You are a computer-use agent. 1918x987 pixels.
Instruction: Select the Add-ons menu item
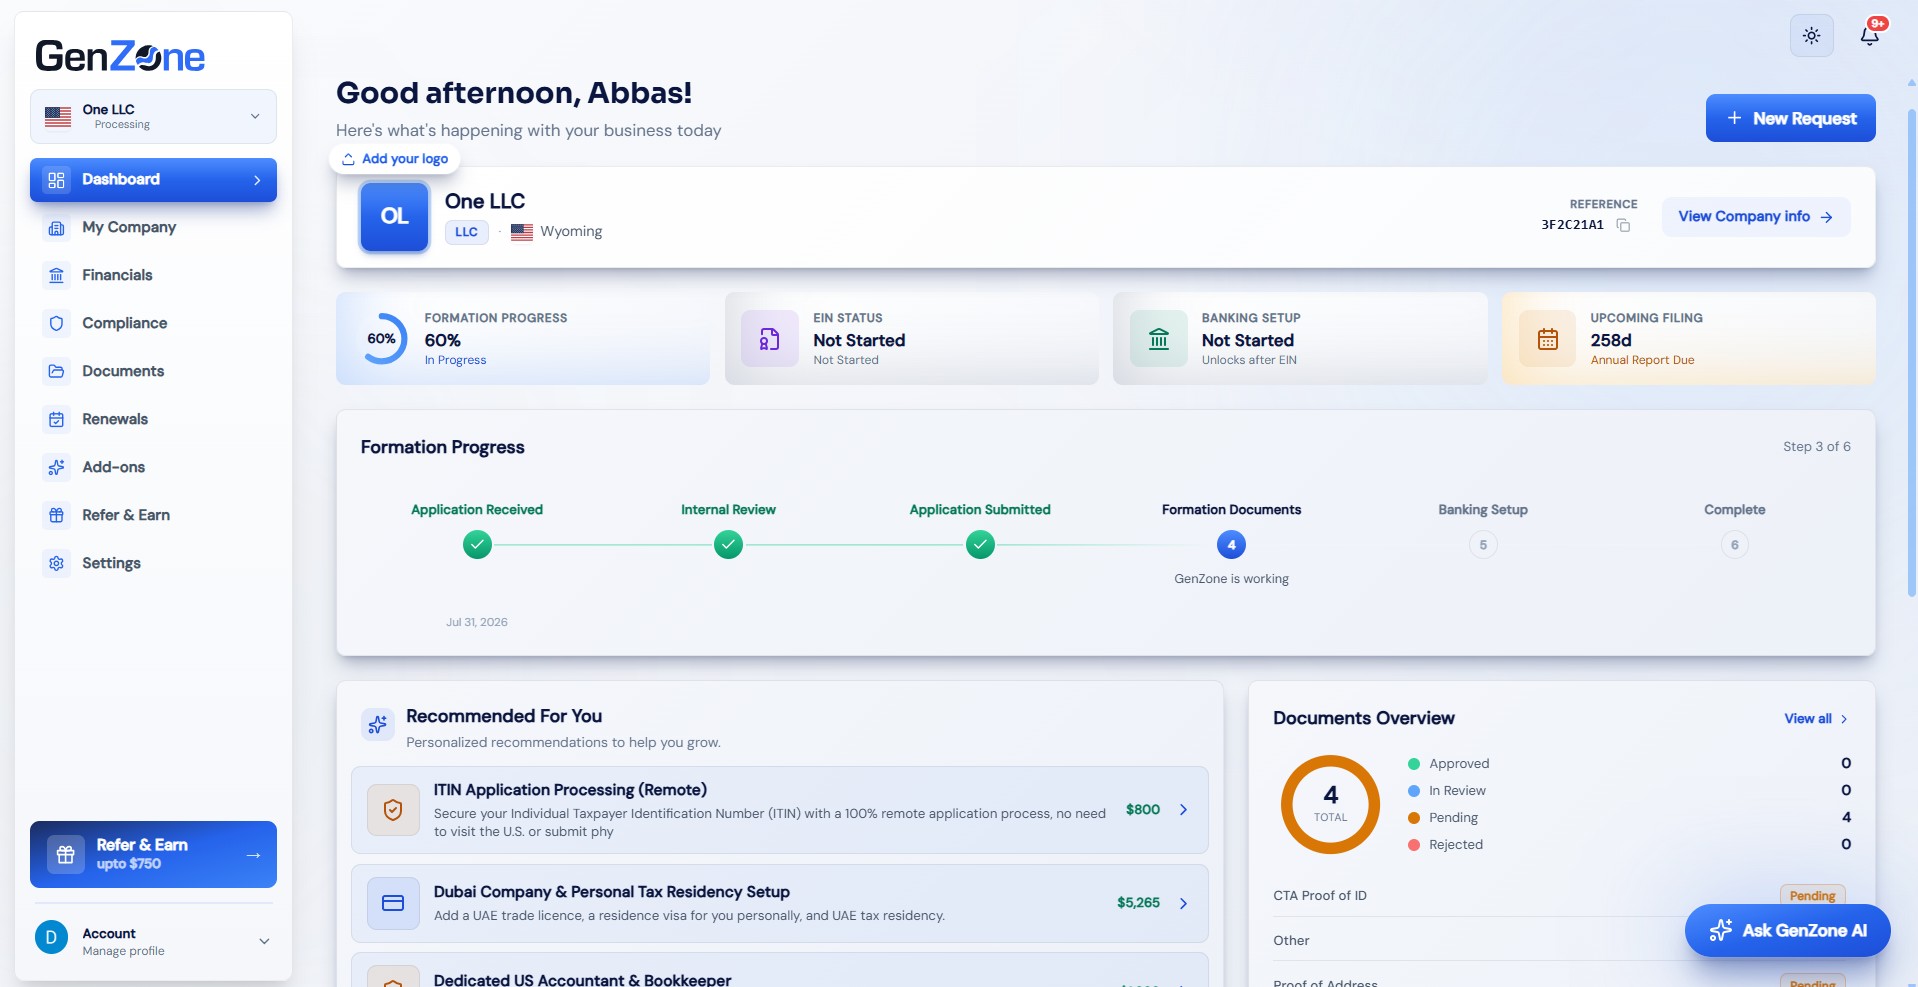[x=153, y=468]
